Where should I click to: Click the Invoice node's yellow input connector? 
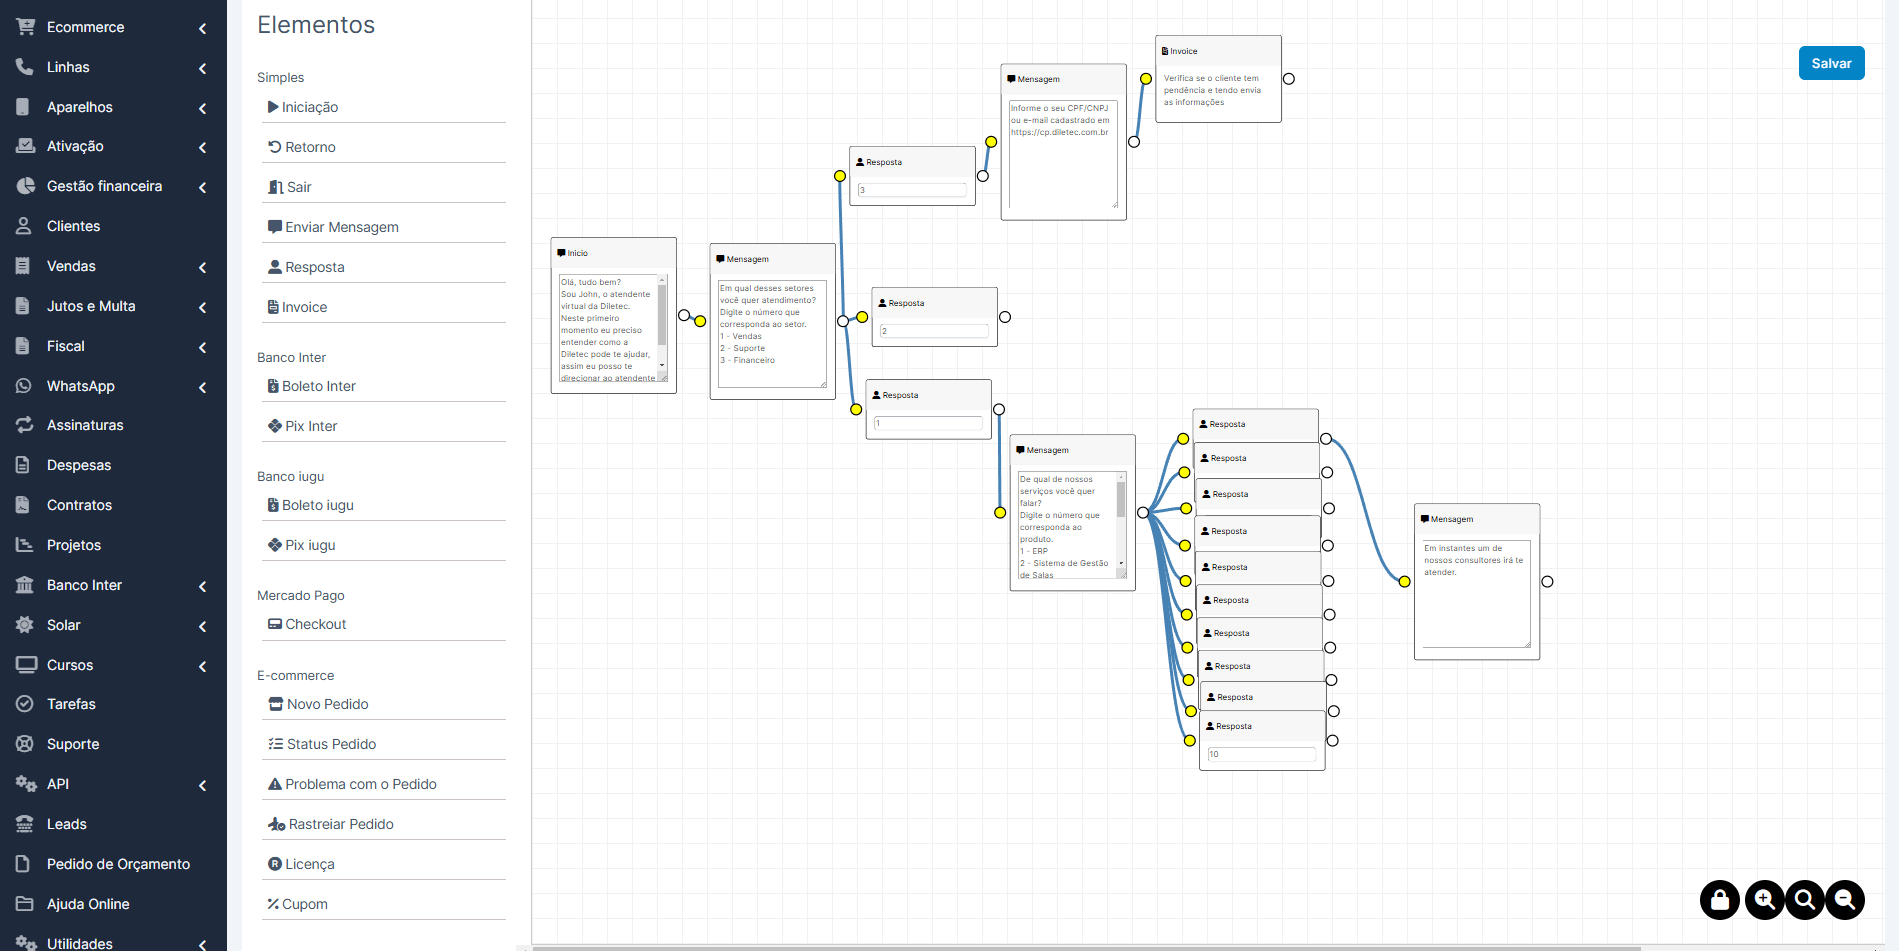point(1146,79)
